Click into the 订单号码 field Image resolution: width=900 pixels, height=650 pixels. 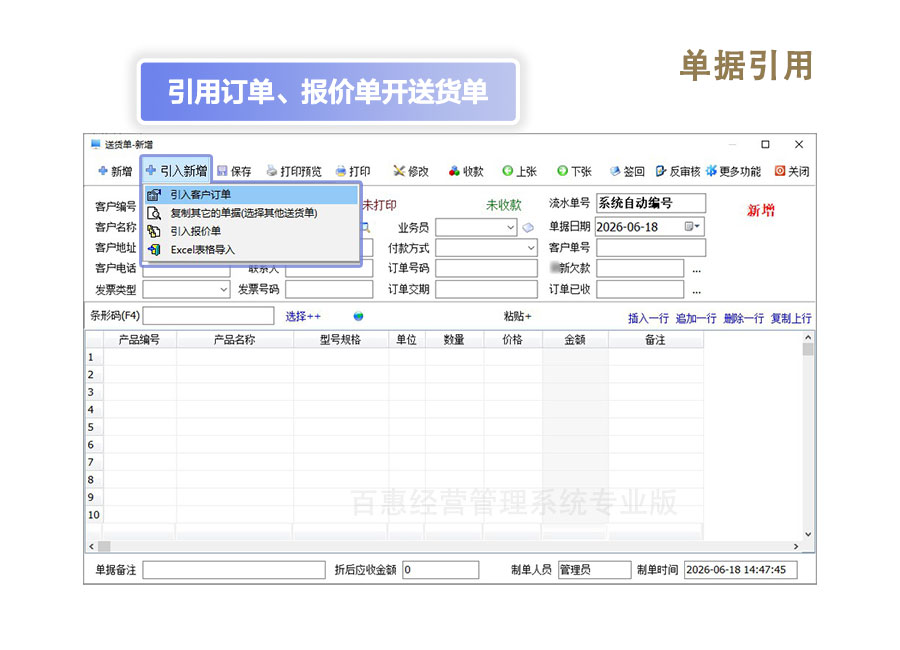pos(487,269)
